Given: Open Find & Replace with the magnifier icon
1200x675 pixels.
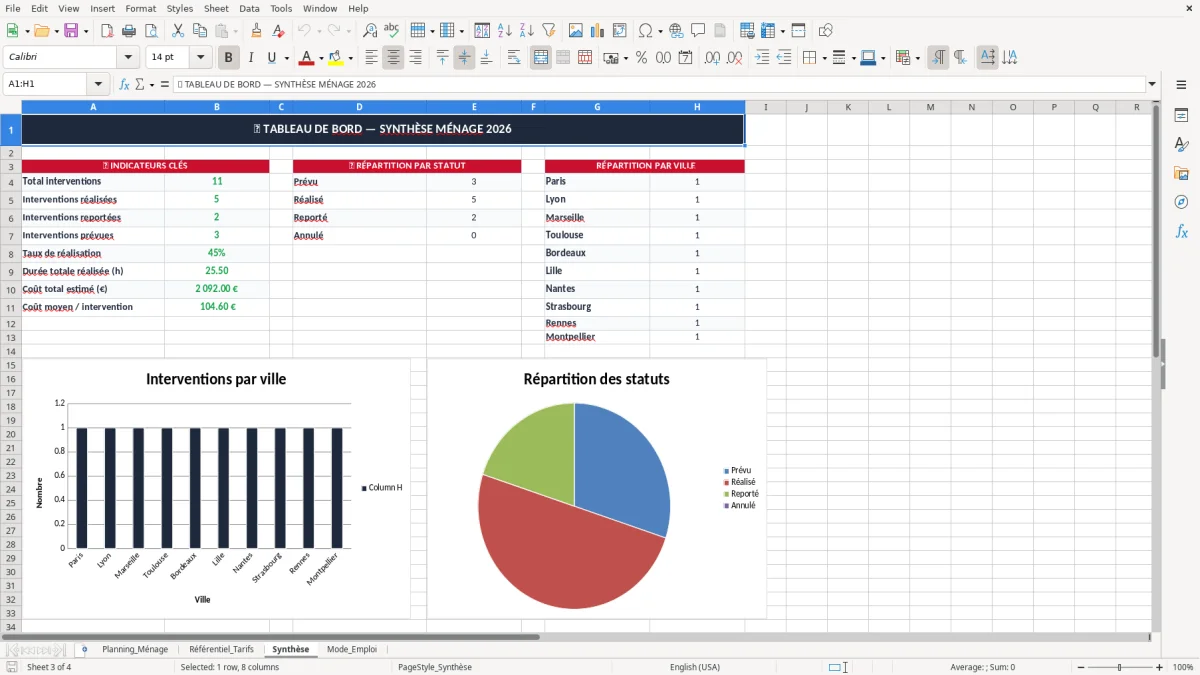Looking at the screenshot, I should [x=370, y=31].
